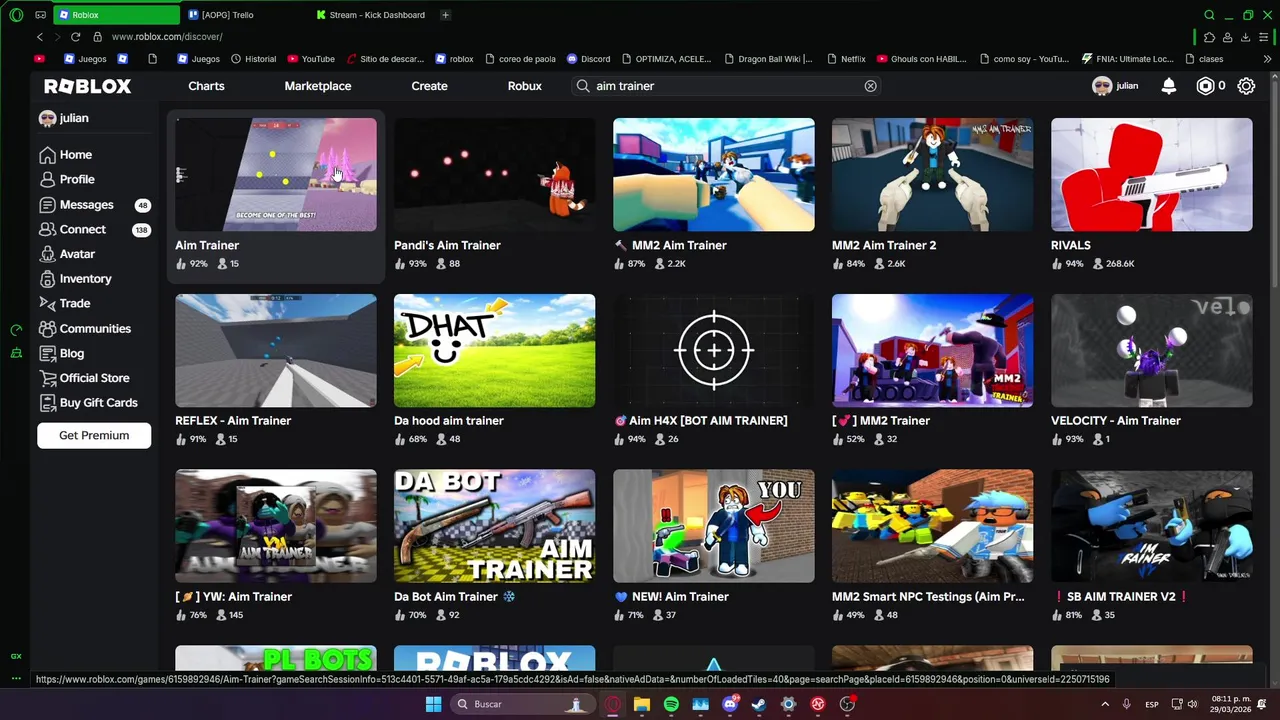Click the search magnifier in Roblox search box

[583, 86]
